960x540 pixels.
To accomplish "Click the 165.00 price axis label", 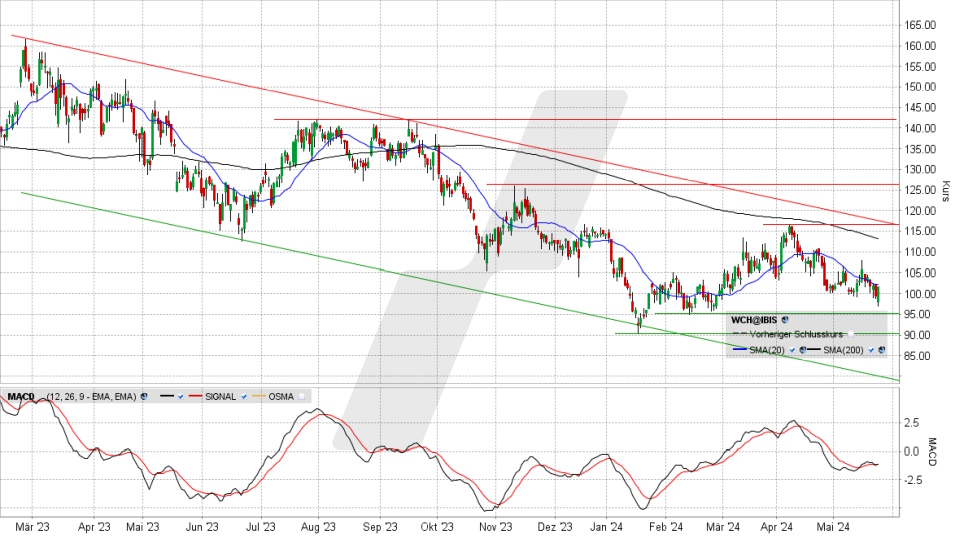I will [x=920, y=25].
